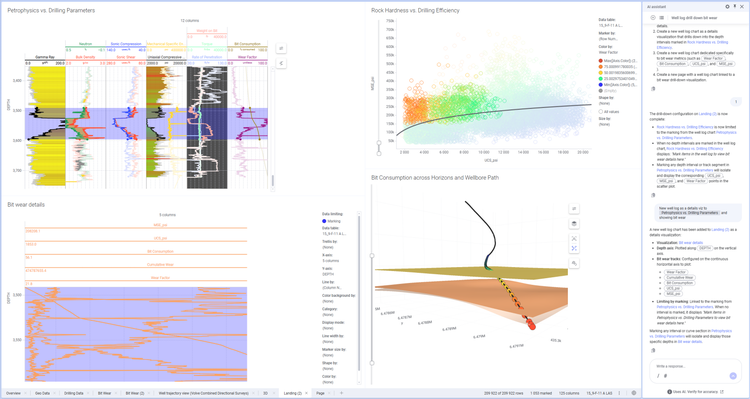Open the Display mode selector in the Bit wear legend
Viewport: 750px width, 399px height.
(328, 328)
